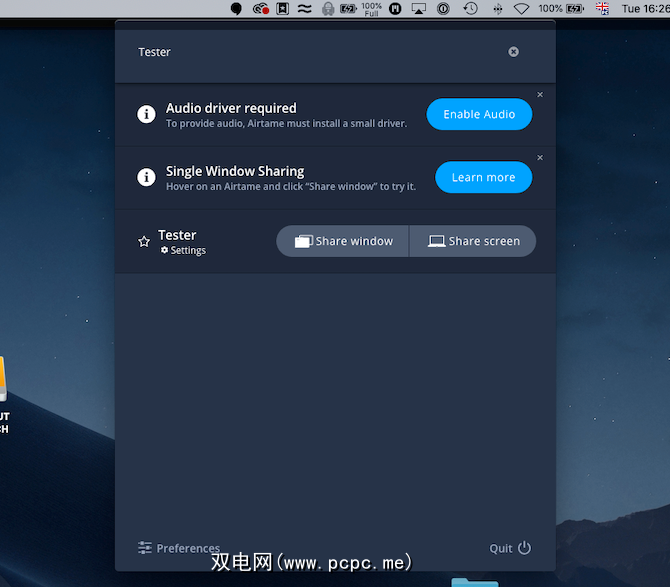
Task: Open the 1Password menu bar icon
Action: pyautogui.click(x=443, y=9)
